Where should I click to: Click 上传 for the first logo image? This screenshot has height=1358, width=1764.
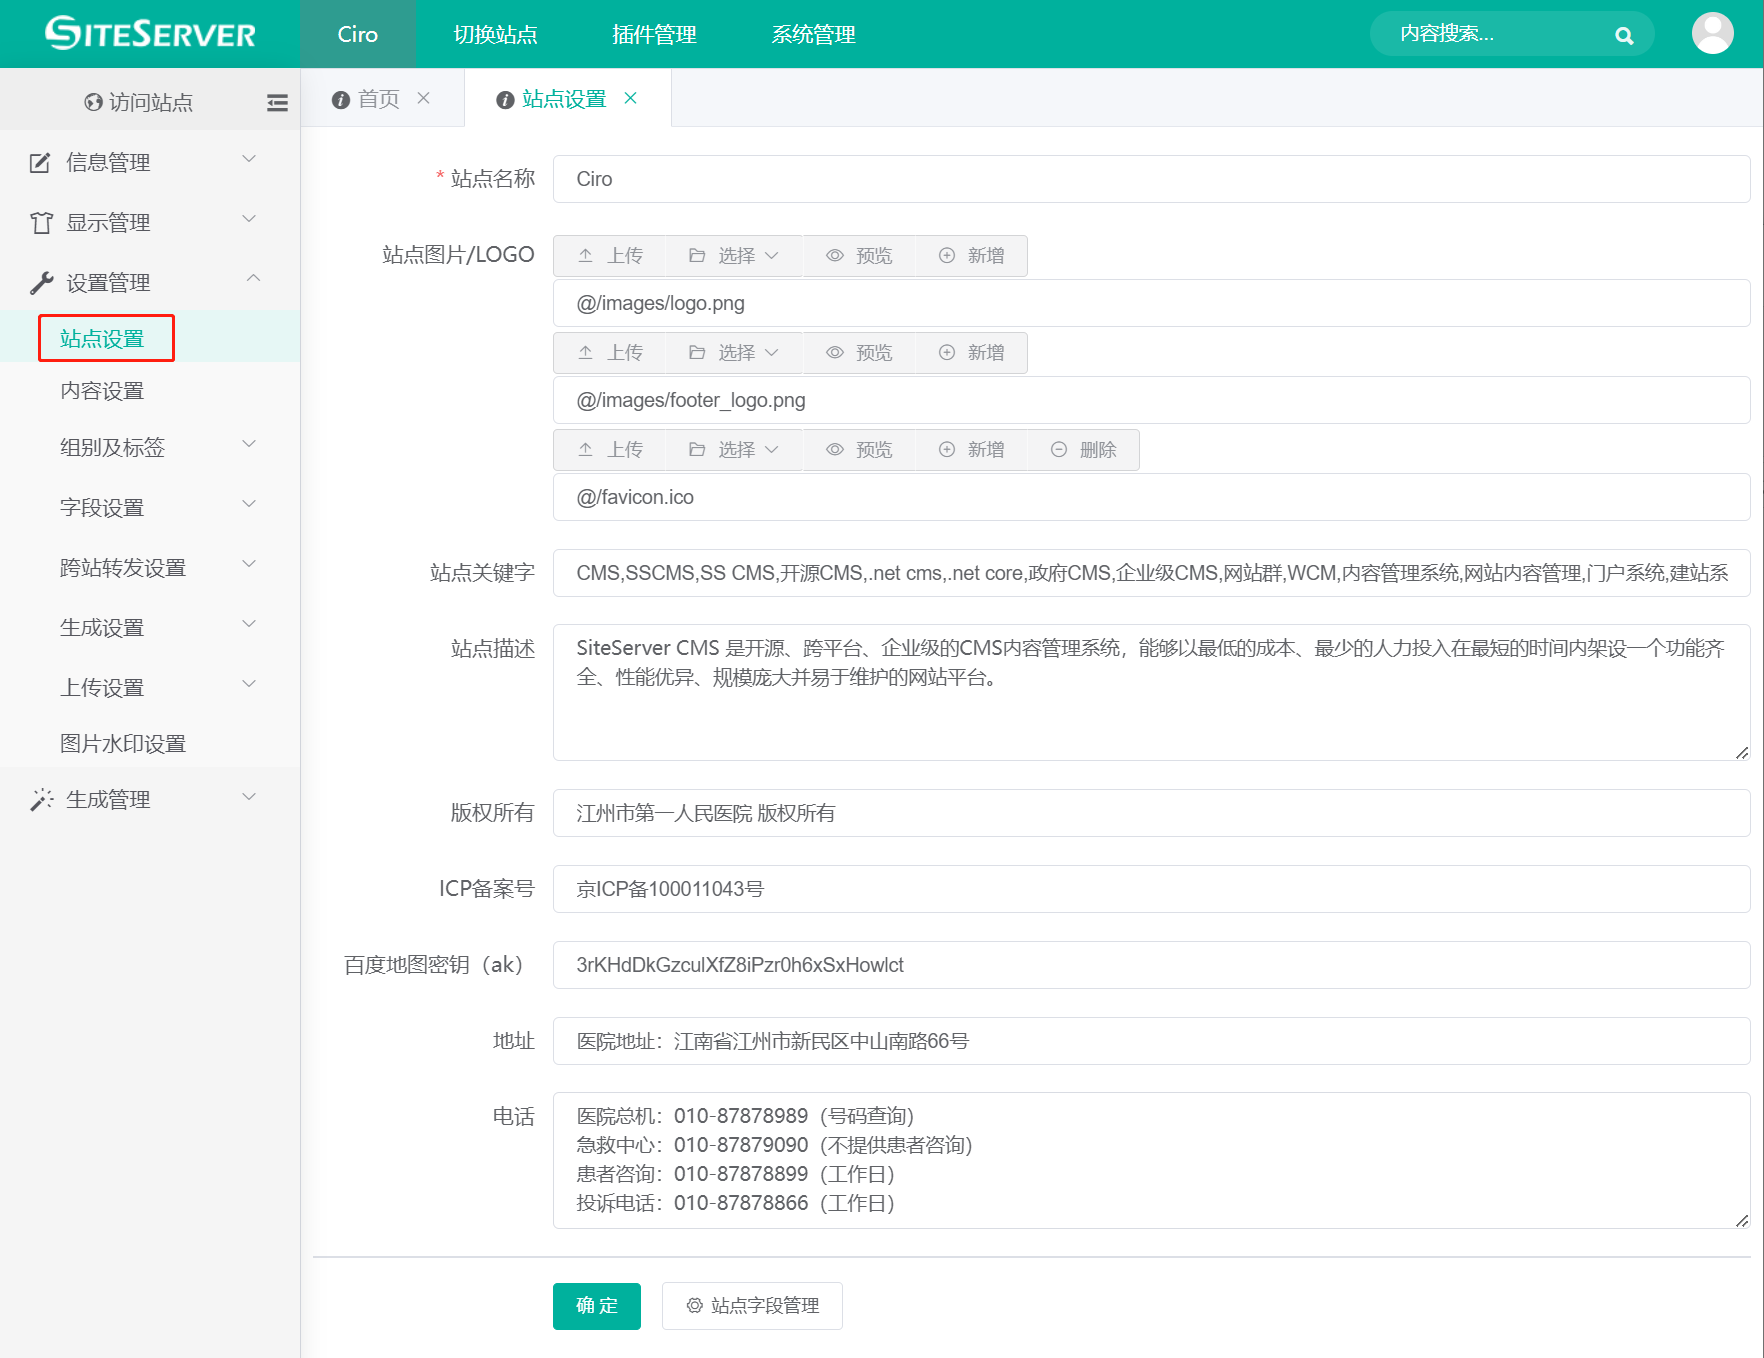[x=610, y=256]
